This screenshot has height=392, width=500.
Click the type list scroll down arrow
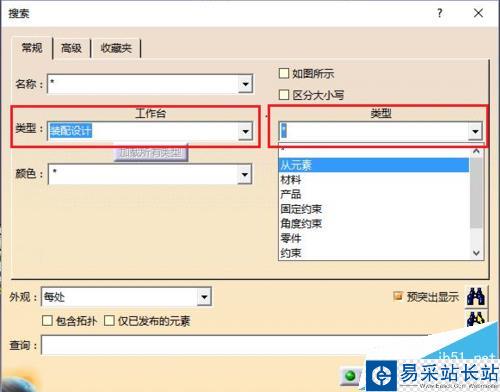click(x=476, y=253)
